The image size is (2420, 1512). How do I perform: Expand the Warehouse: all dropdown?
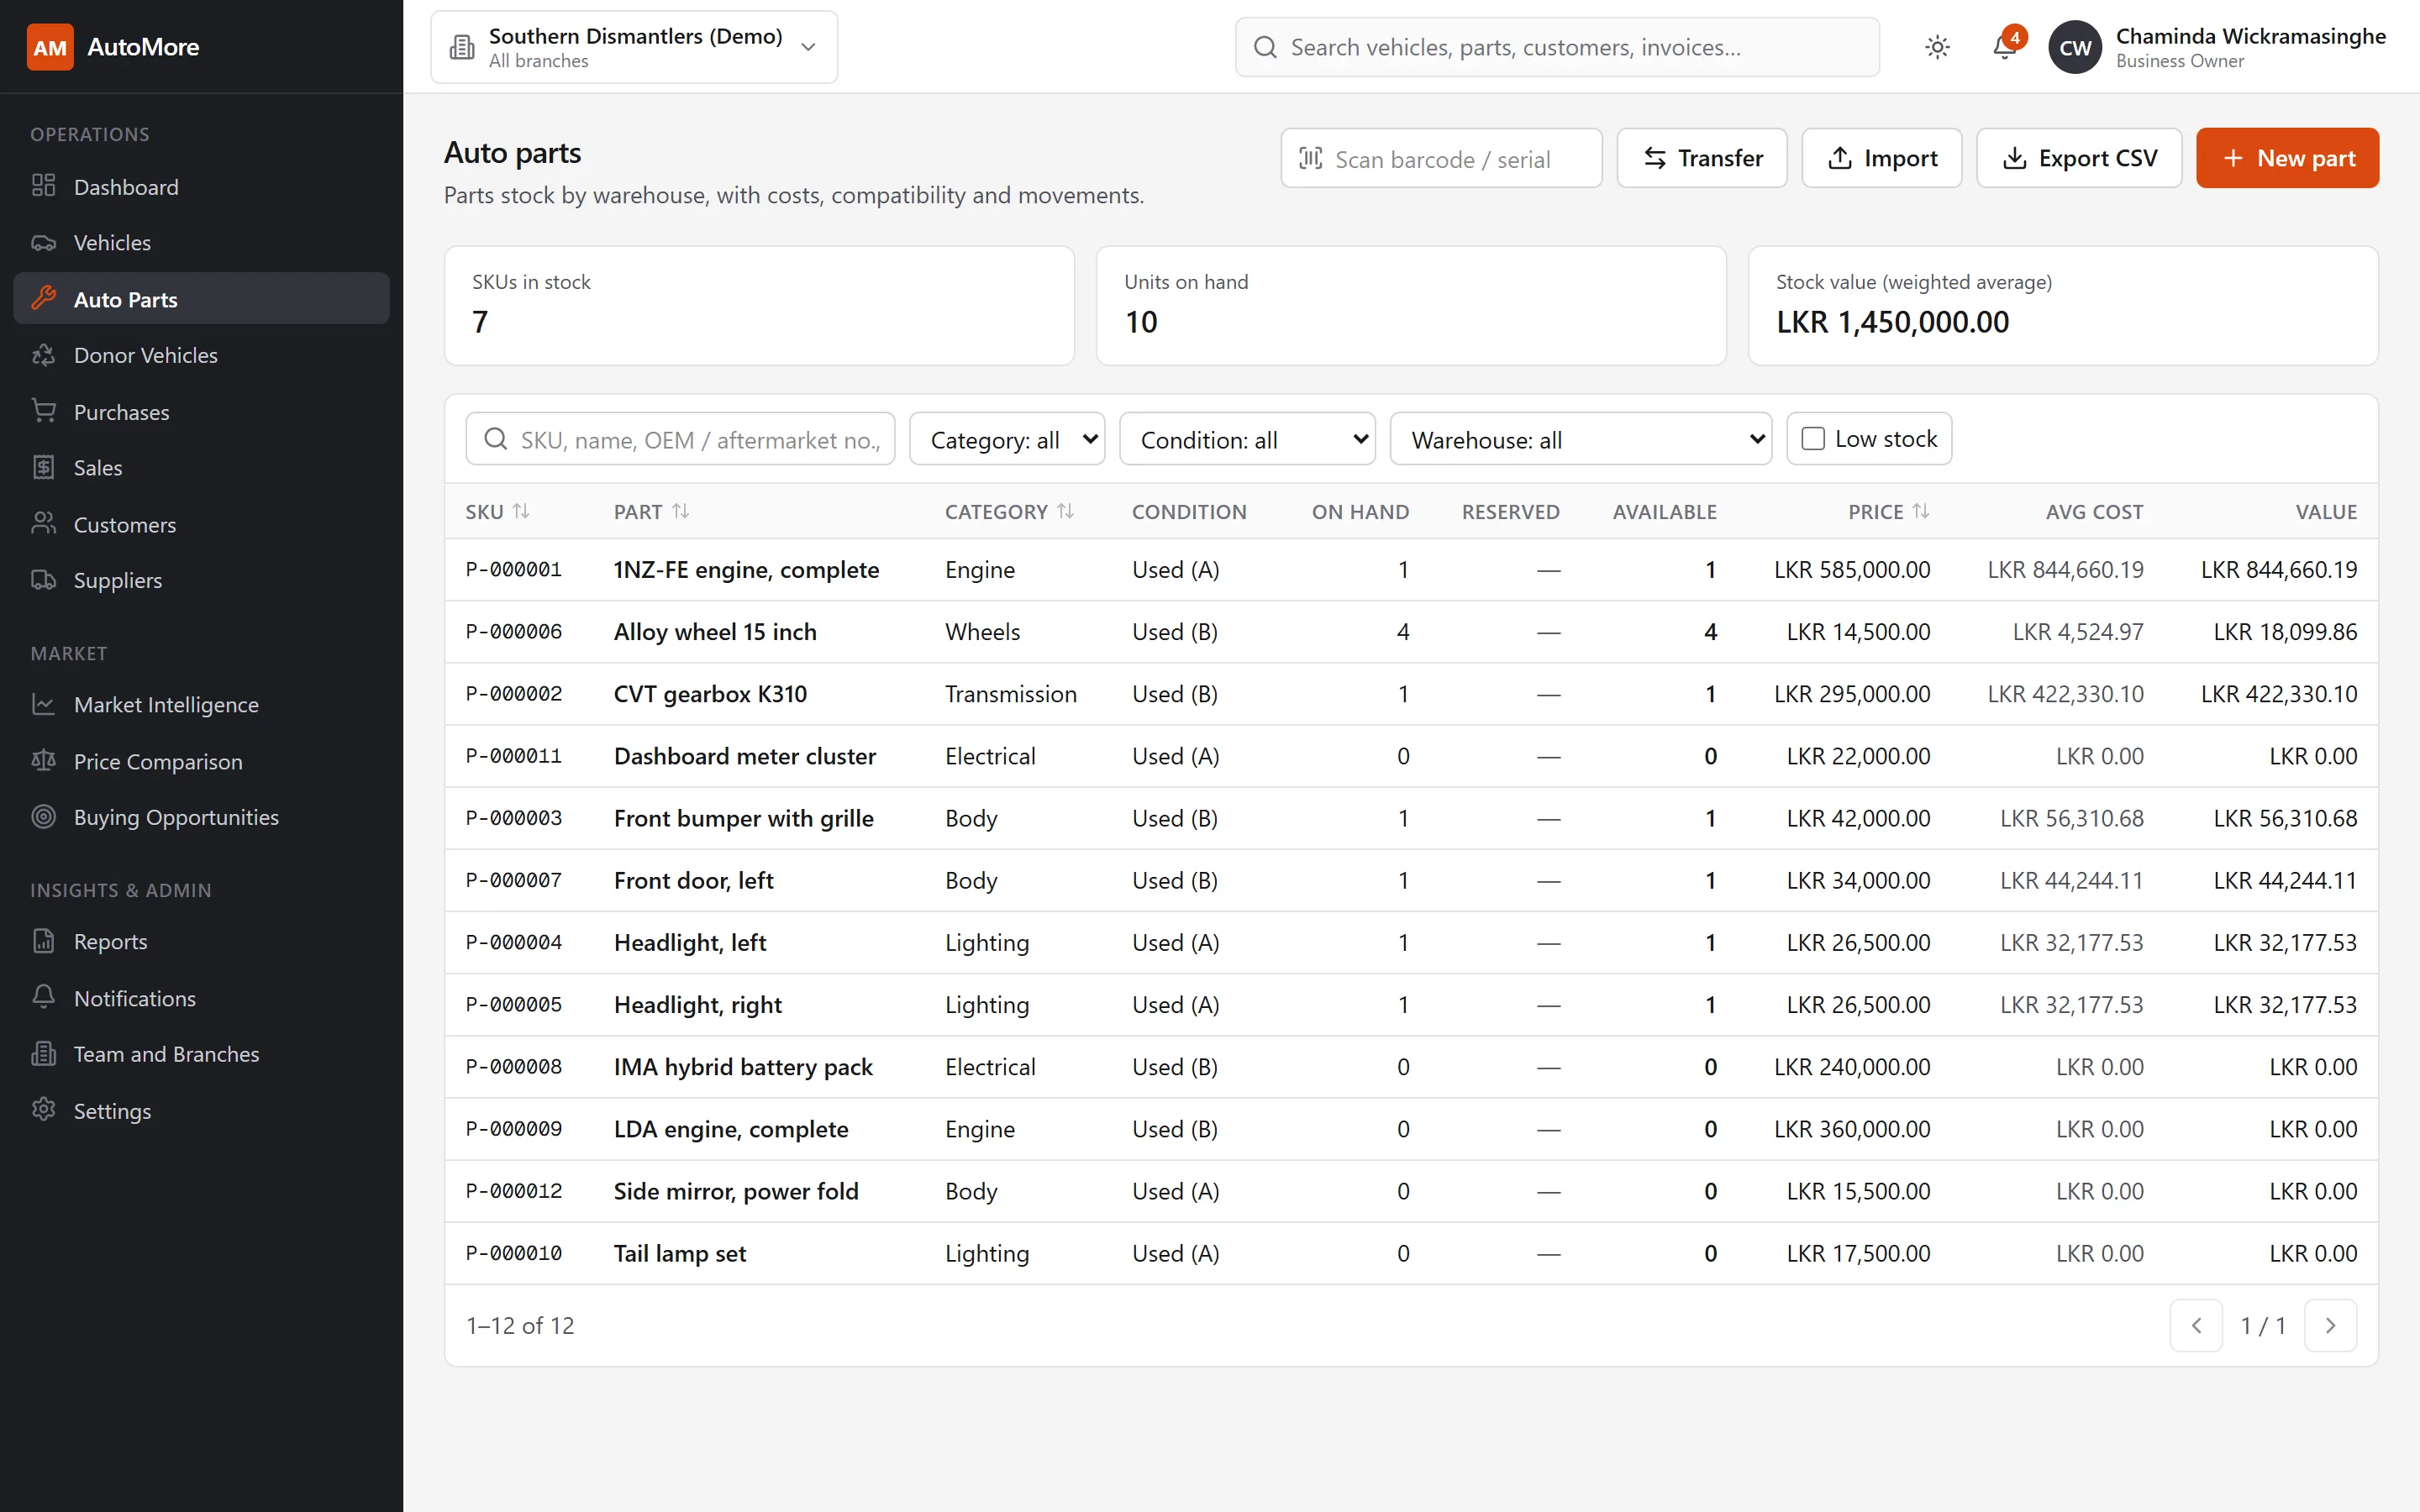coord(1580,439)
